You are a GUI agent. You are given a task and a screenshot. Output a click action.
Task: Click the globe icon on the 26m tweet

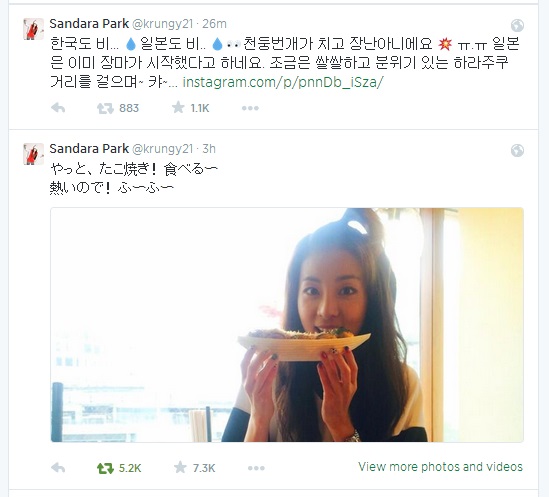517,25
